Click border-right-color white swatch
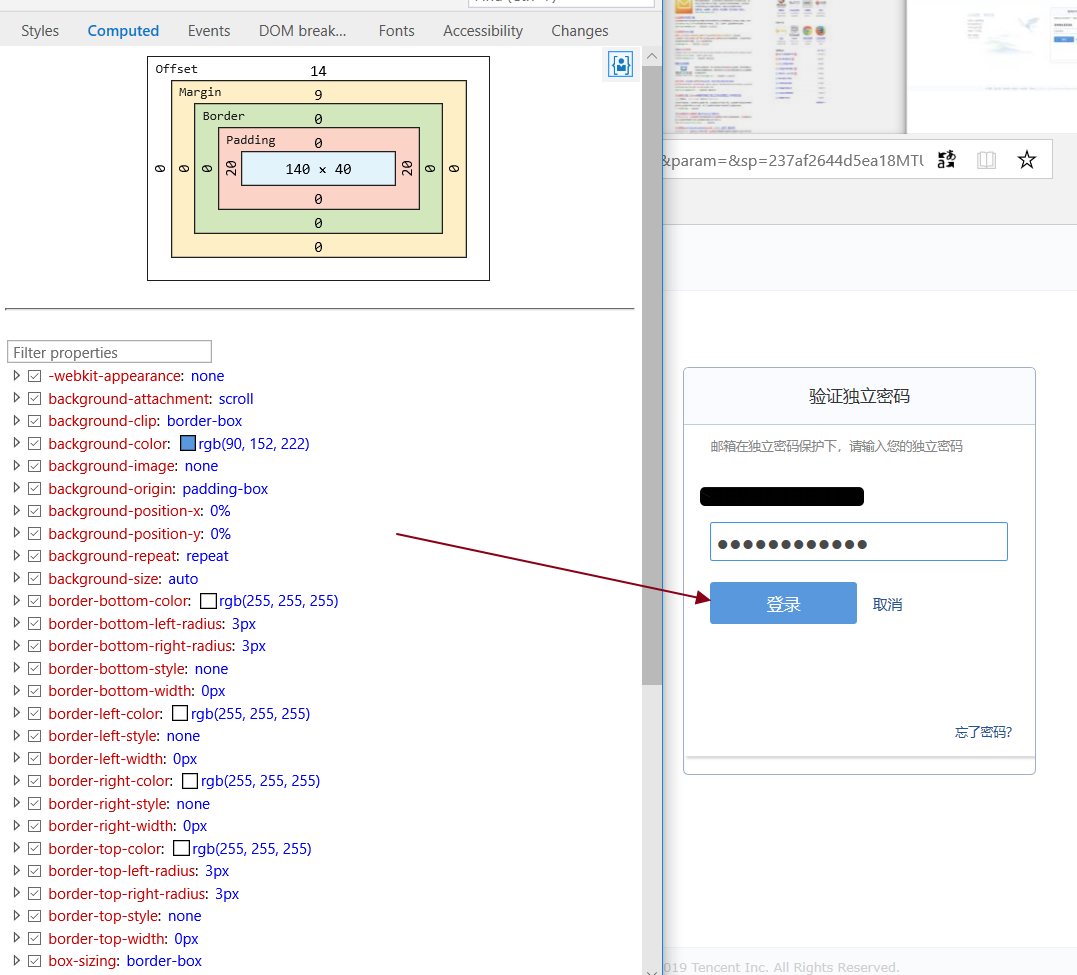Screen dimensions: 1077x975 point(190,781)
